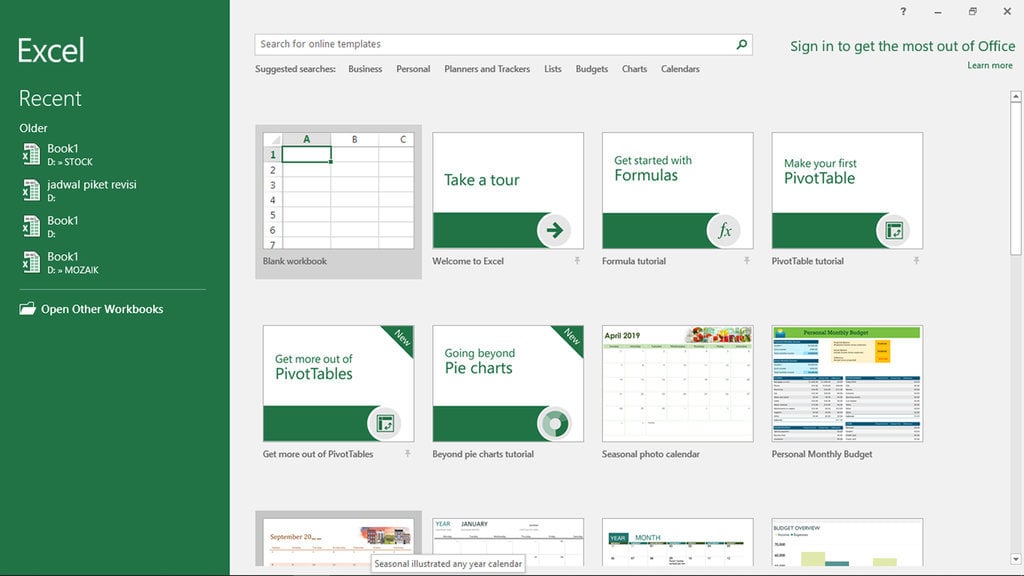This screenshot has height=576, width=1024.
Task: Select the Business suggested search
Action: click(365, 69)
